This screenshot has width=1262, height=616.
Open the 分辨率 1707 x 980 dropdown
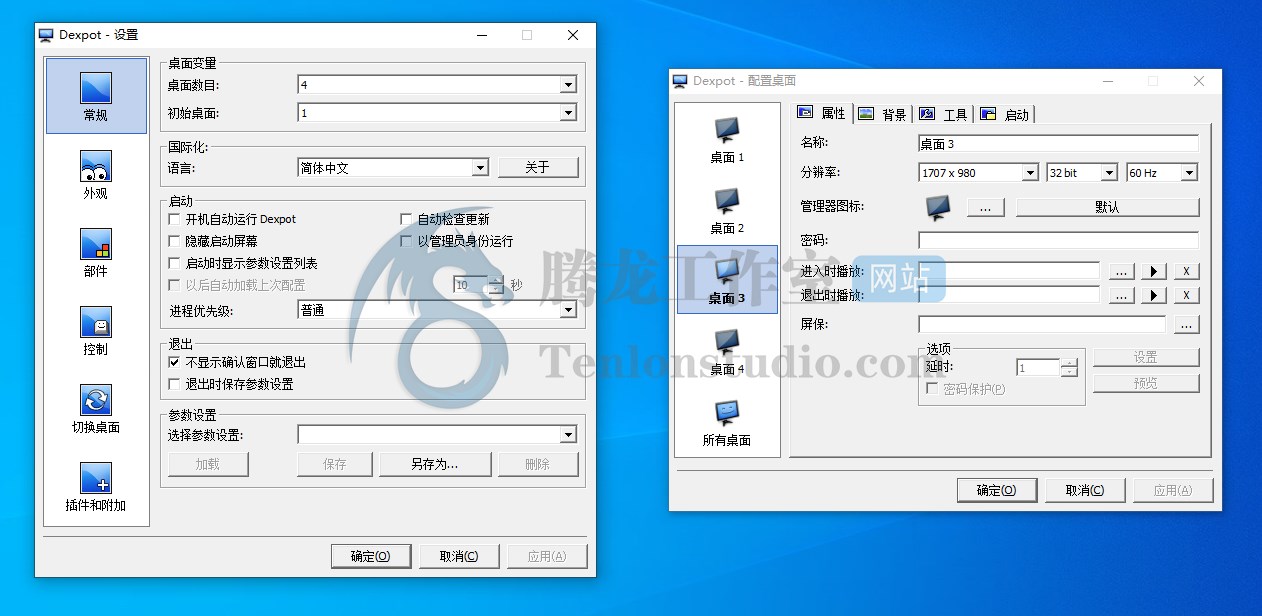[x=1030, y=173]
